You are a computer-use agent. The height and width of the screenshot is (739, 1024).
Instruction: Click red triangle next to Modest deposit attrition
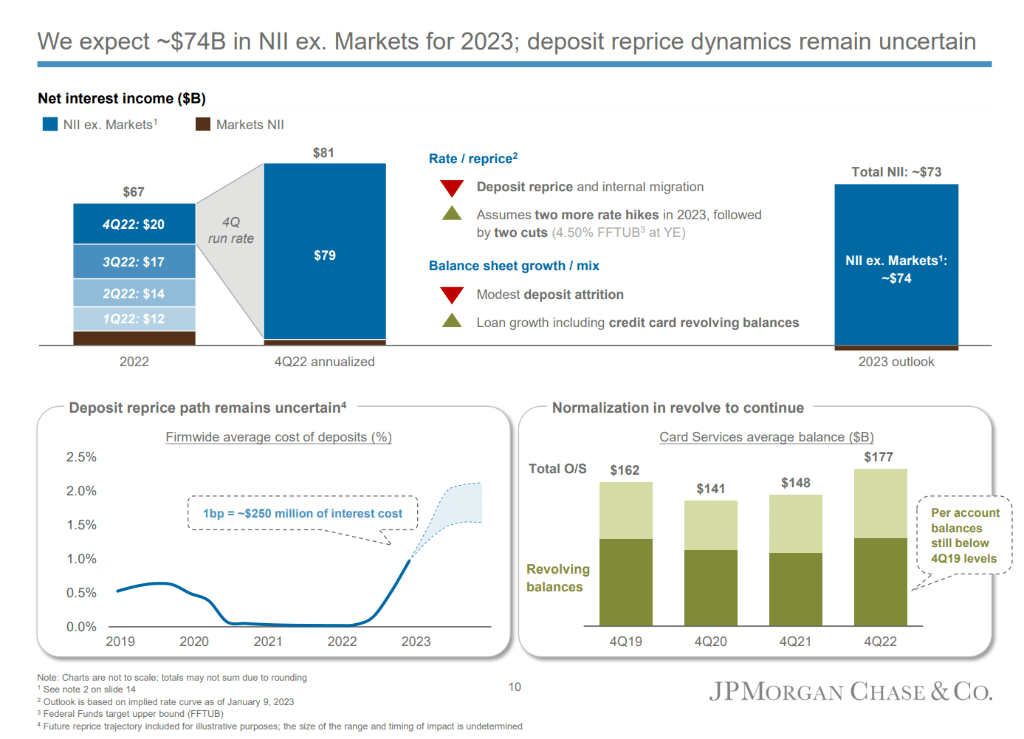pyautogui.click(x=452, y=295)
